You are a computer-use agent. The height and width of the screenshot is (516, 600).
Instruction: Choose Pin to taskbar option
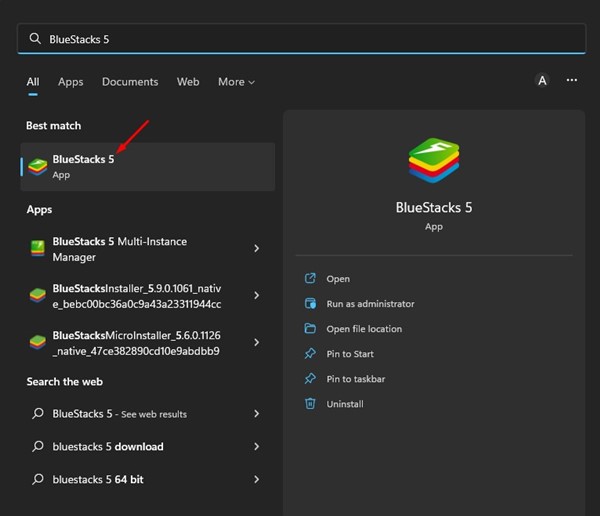(355, 379)
